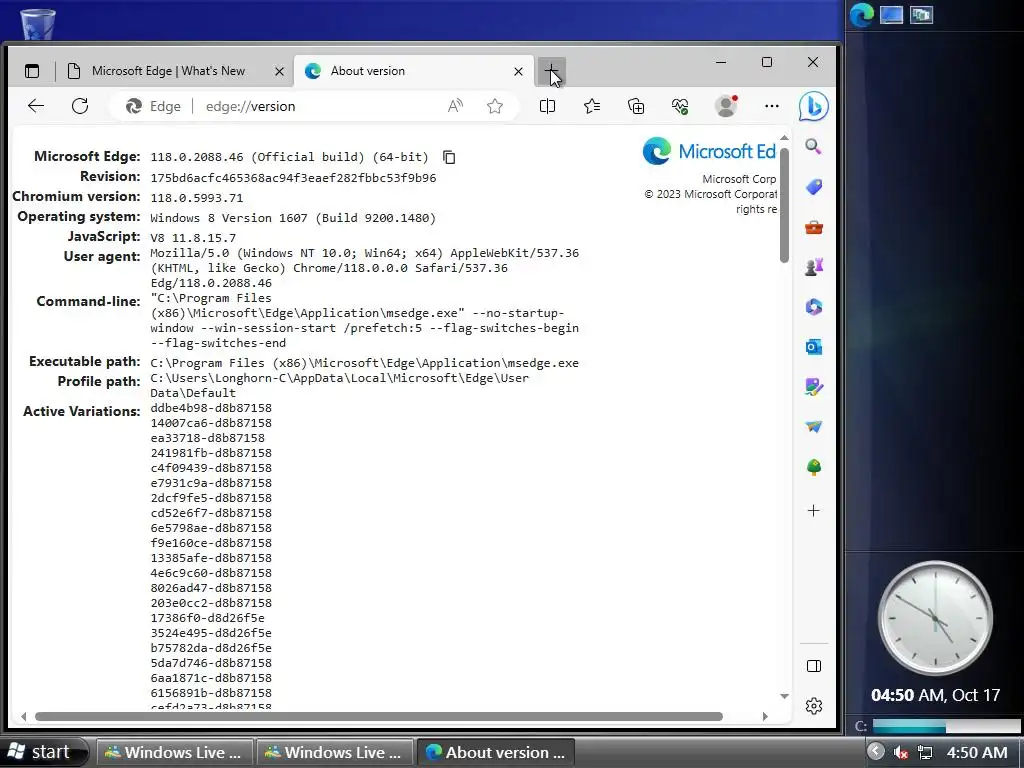Toggle split screen view
This screenshot has width=1024, height=768.
point(547,106)
